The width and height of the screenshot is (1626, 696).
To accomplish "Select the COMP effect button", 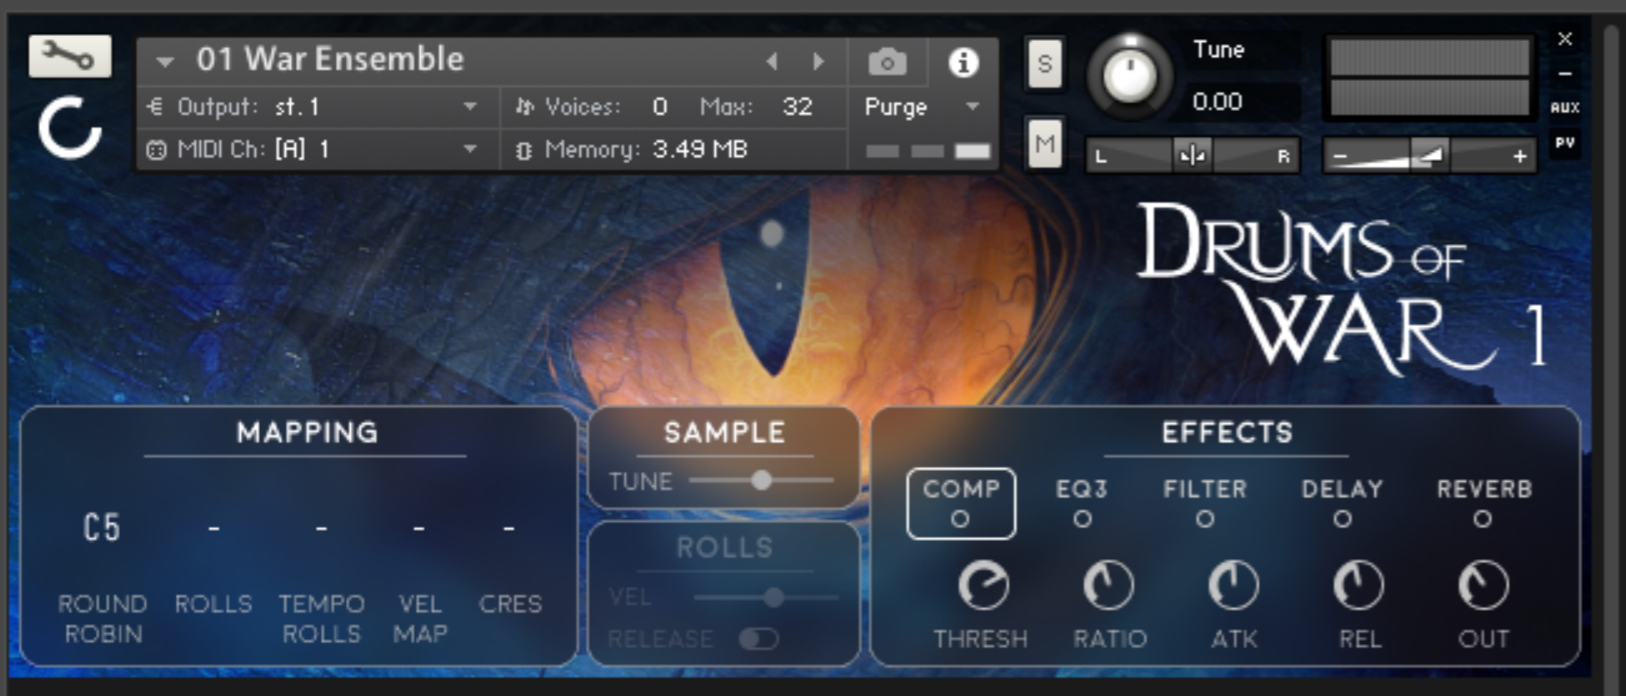I will (961, 503).
